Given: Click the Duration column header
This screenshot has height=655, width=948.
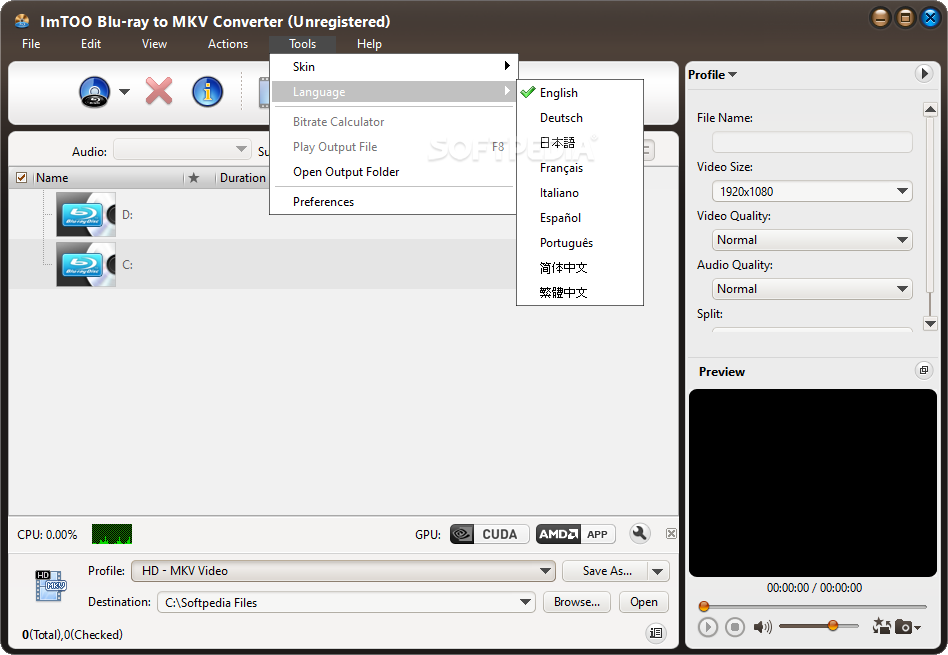Looking at the screenshot, I should [242, 178].
